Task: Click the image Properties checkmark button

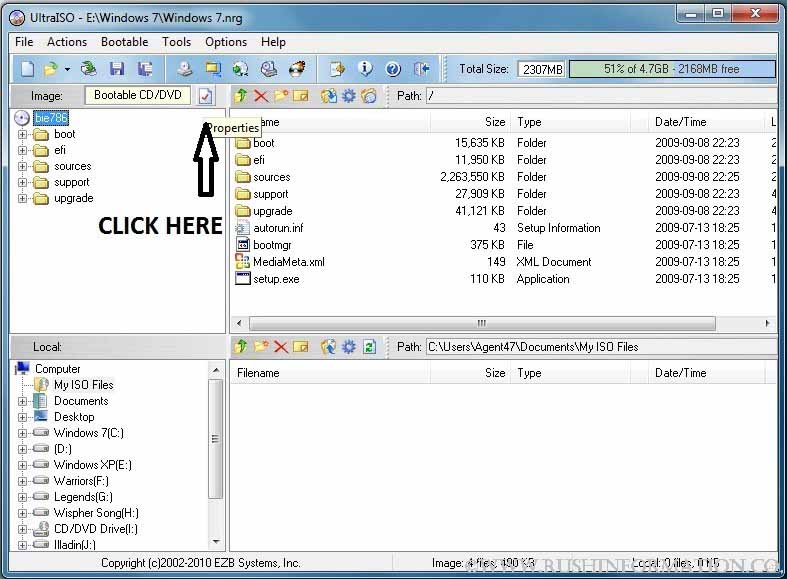Action: click(205, 95)
